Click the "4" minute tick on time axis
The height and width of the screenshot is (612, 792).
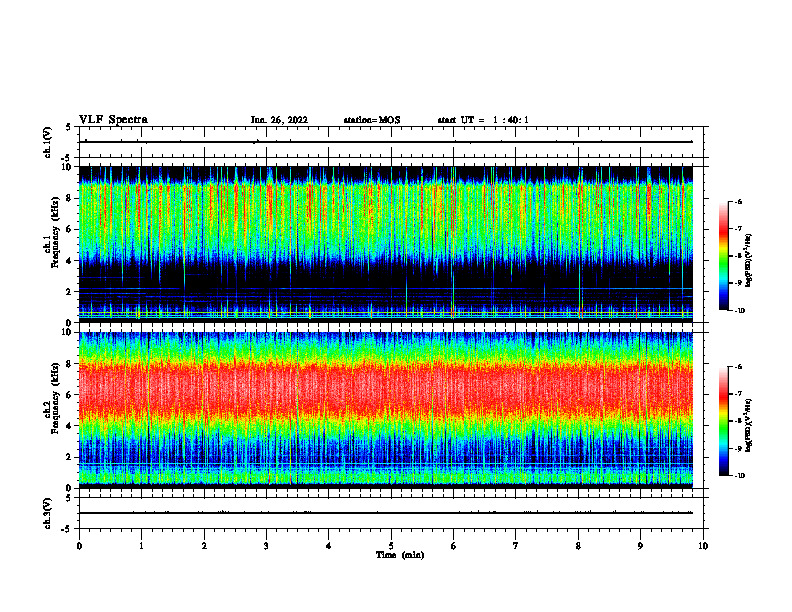(329, 546)
